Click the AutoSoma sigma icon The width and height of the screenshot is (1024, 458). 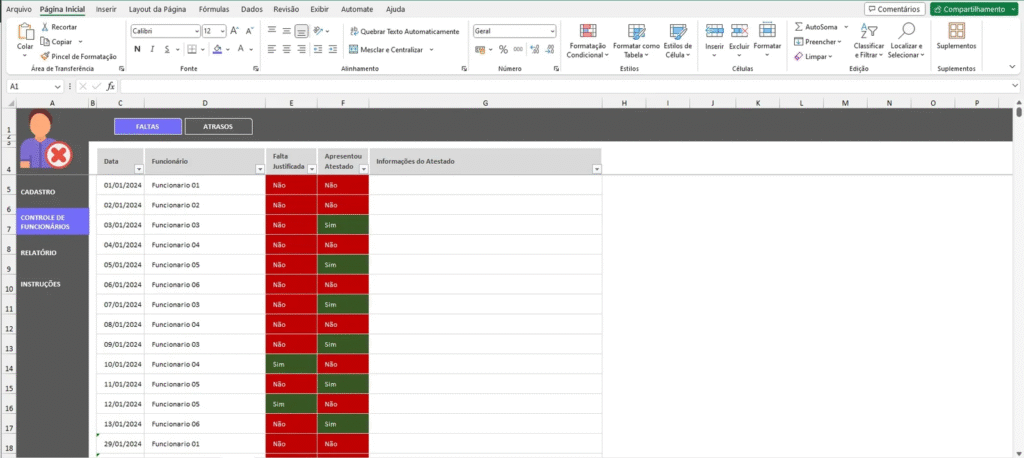click(x=799, y=27)
